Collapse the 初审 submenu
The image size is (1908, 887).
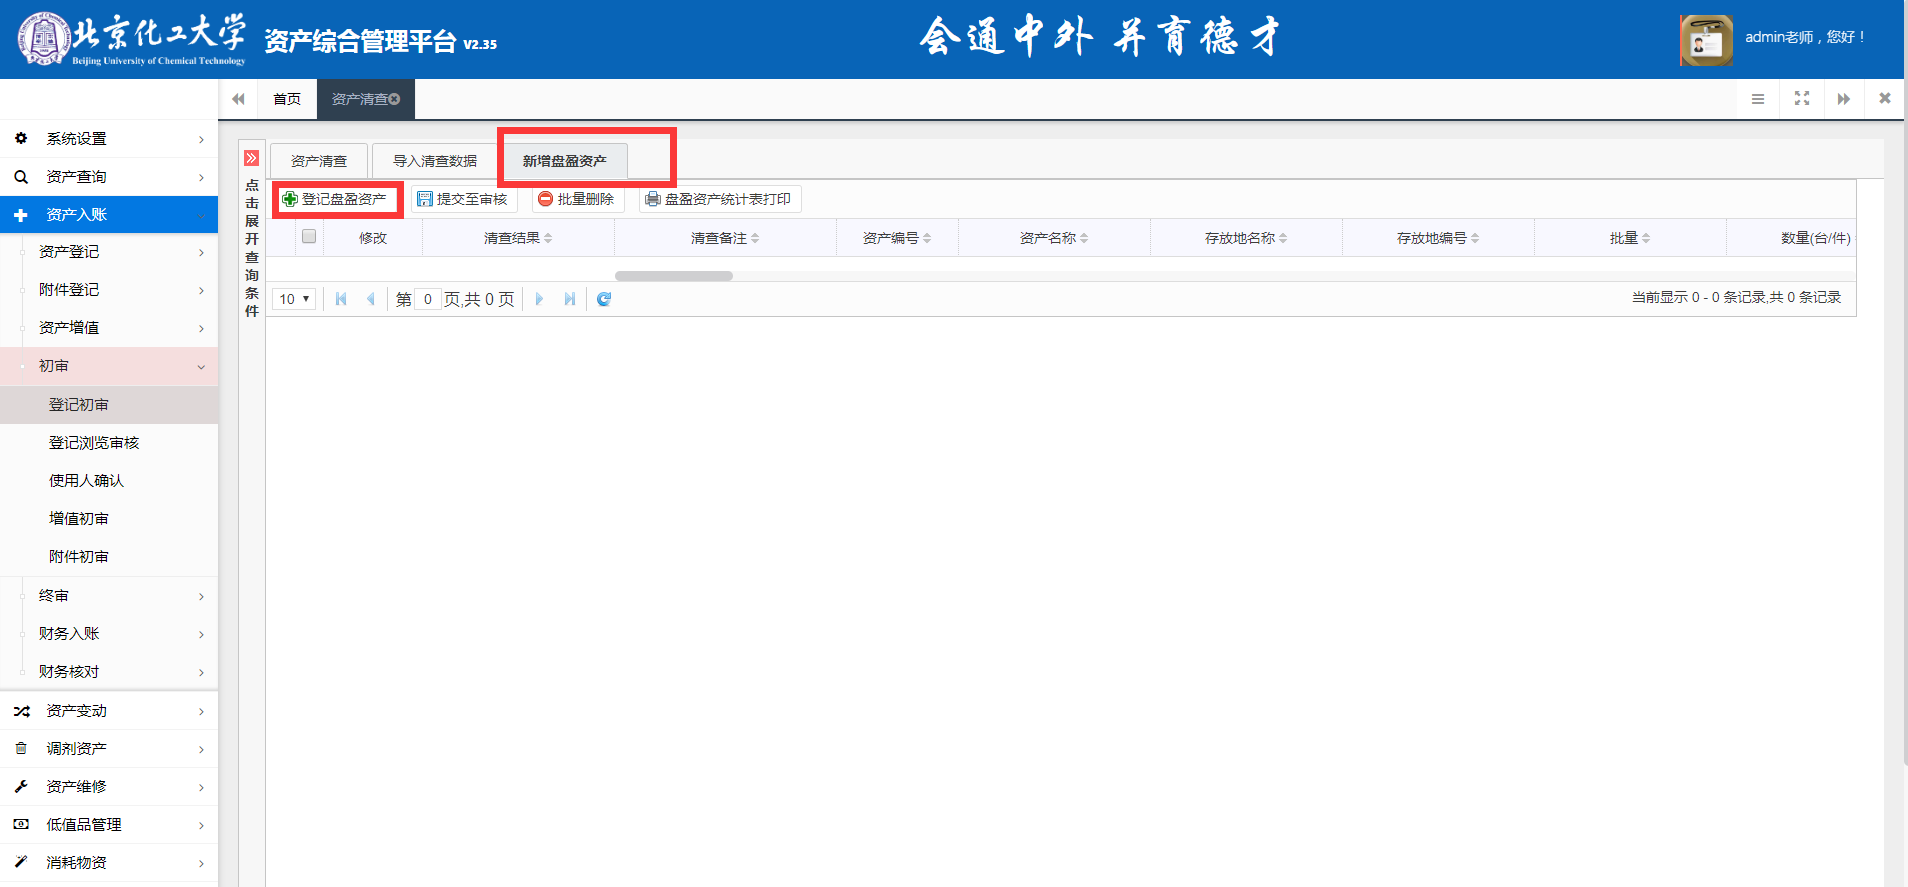109,366
